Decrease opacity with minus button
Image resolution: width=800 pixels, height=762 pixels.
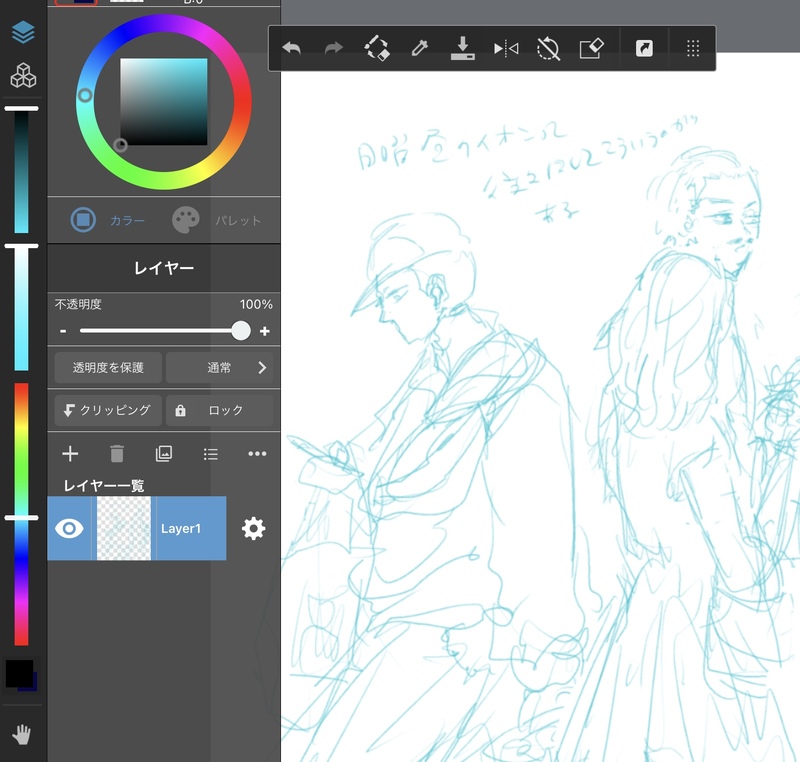click(x=63, y=331)
